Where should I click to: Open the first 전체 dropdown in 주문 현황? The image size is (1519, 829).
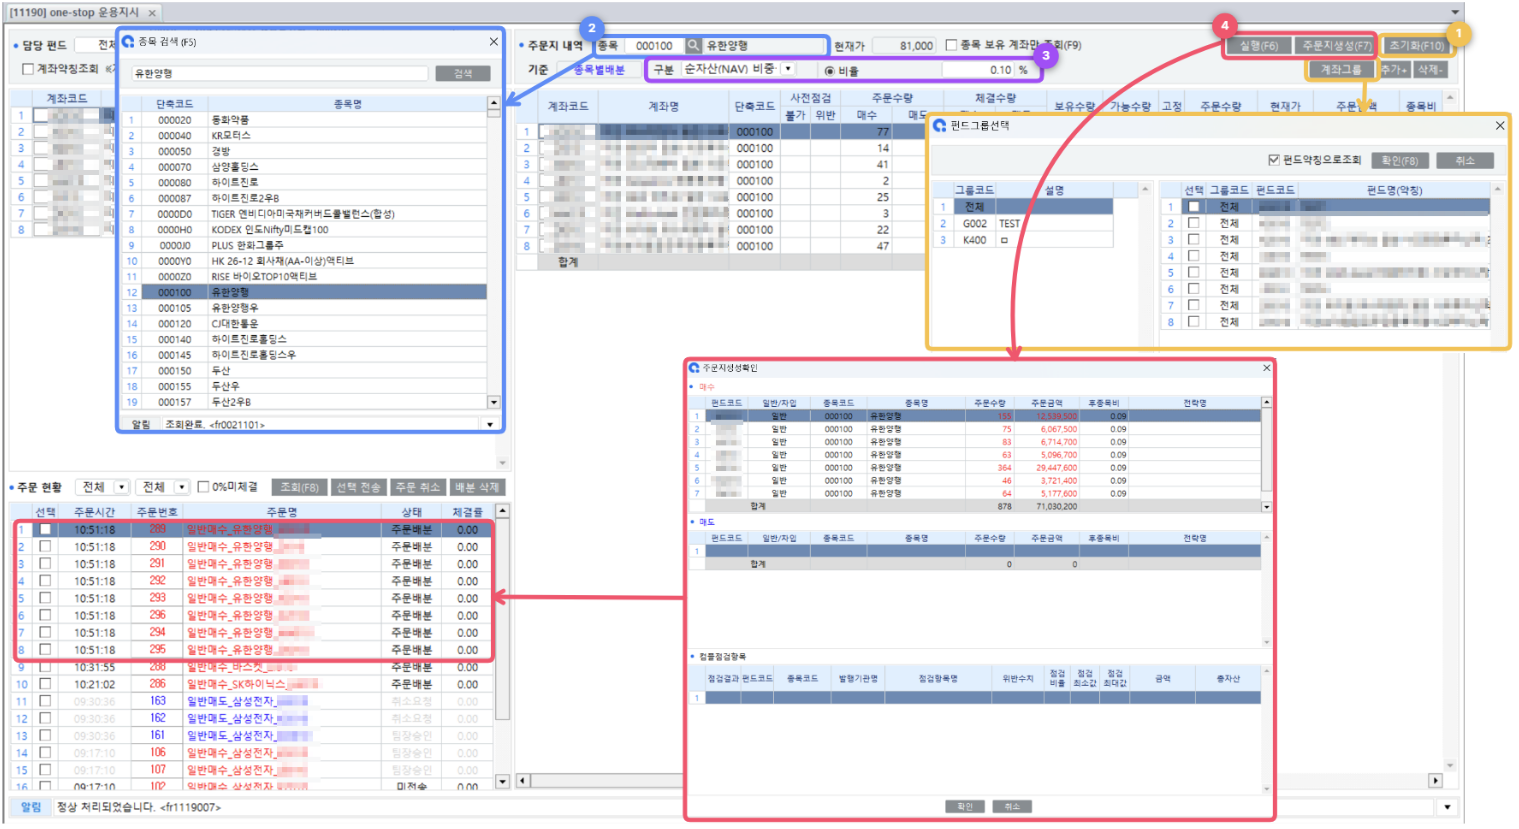pyautogui.click(x=122, y=487)
